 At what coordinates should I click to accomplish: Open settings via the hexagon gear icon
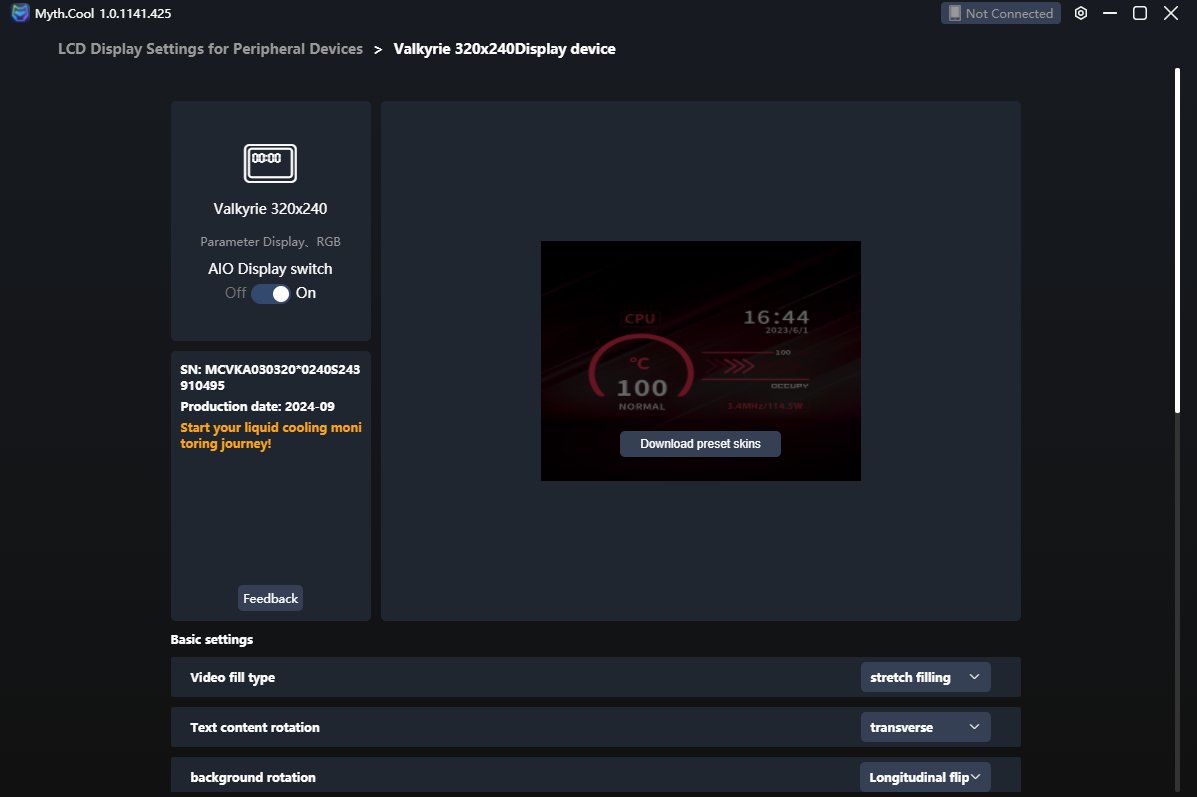click(x=1081, y=13)
